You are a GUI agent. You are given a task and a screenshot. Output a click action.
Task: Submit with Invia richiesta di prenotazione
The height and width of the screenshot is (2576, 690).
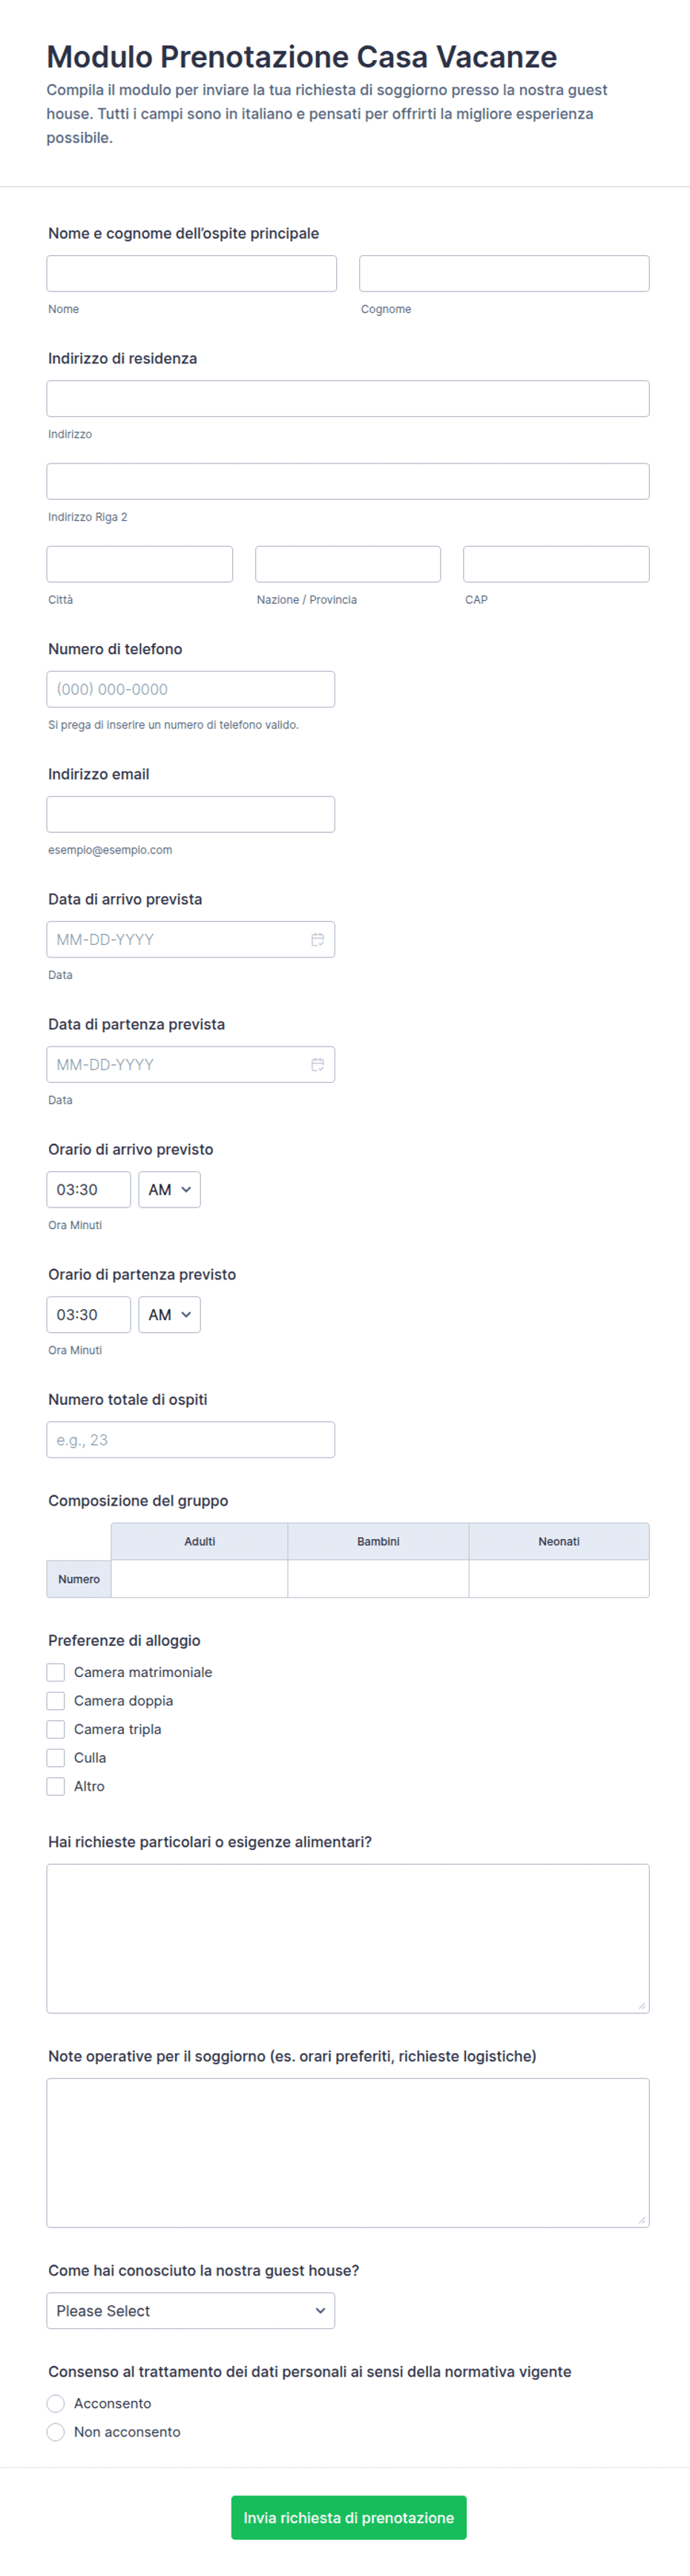(x=348, y=2517)
